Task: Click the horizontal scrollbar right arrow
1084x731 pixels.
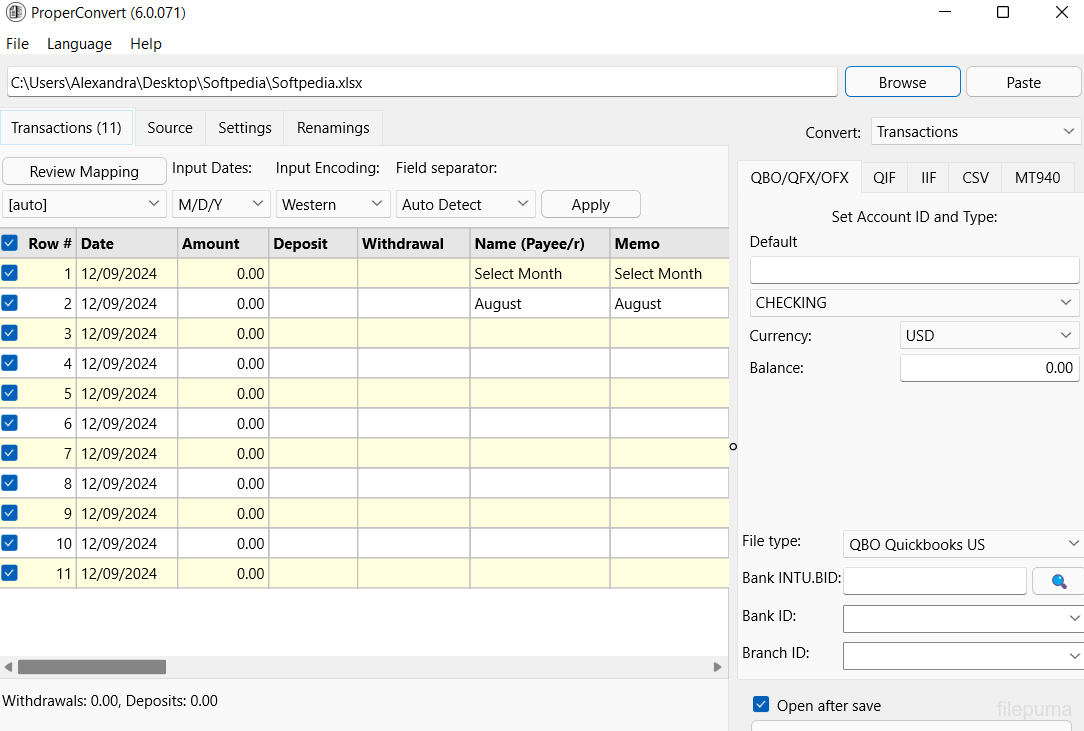Action: point(717,667)
